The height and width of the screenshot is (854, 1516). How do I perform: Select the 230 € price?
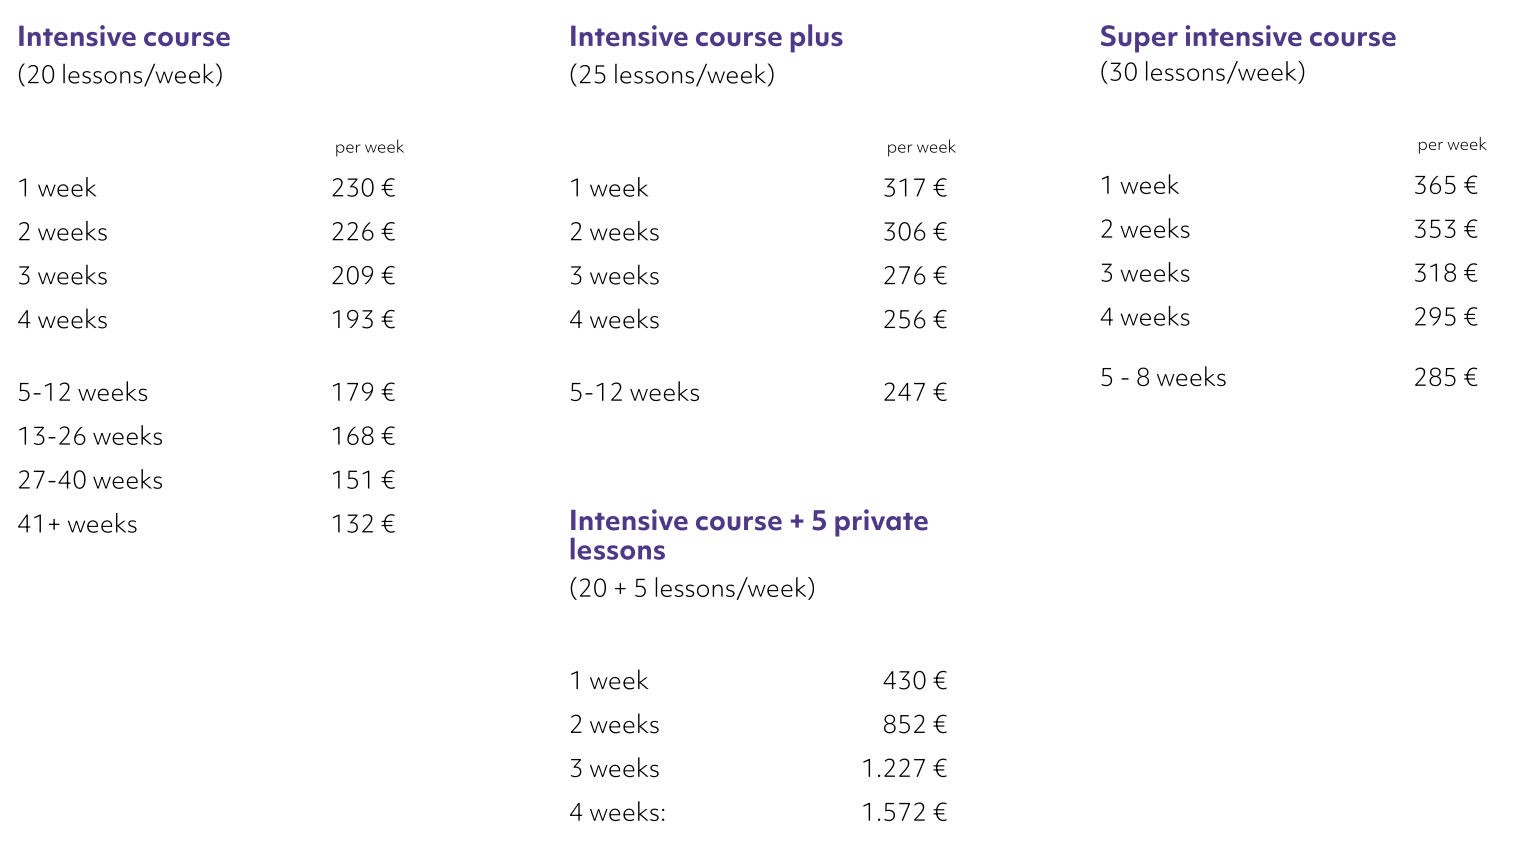tap(363, 188)
